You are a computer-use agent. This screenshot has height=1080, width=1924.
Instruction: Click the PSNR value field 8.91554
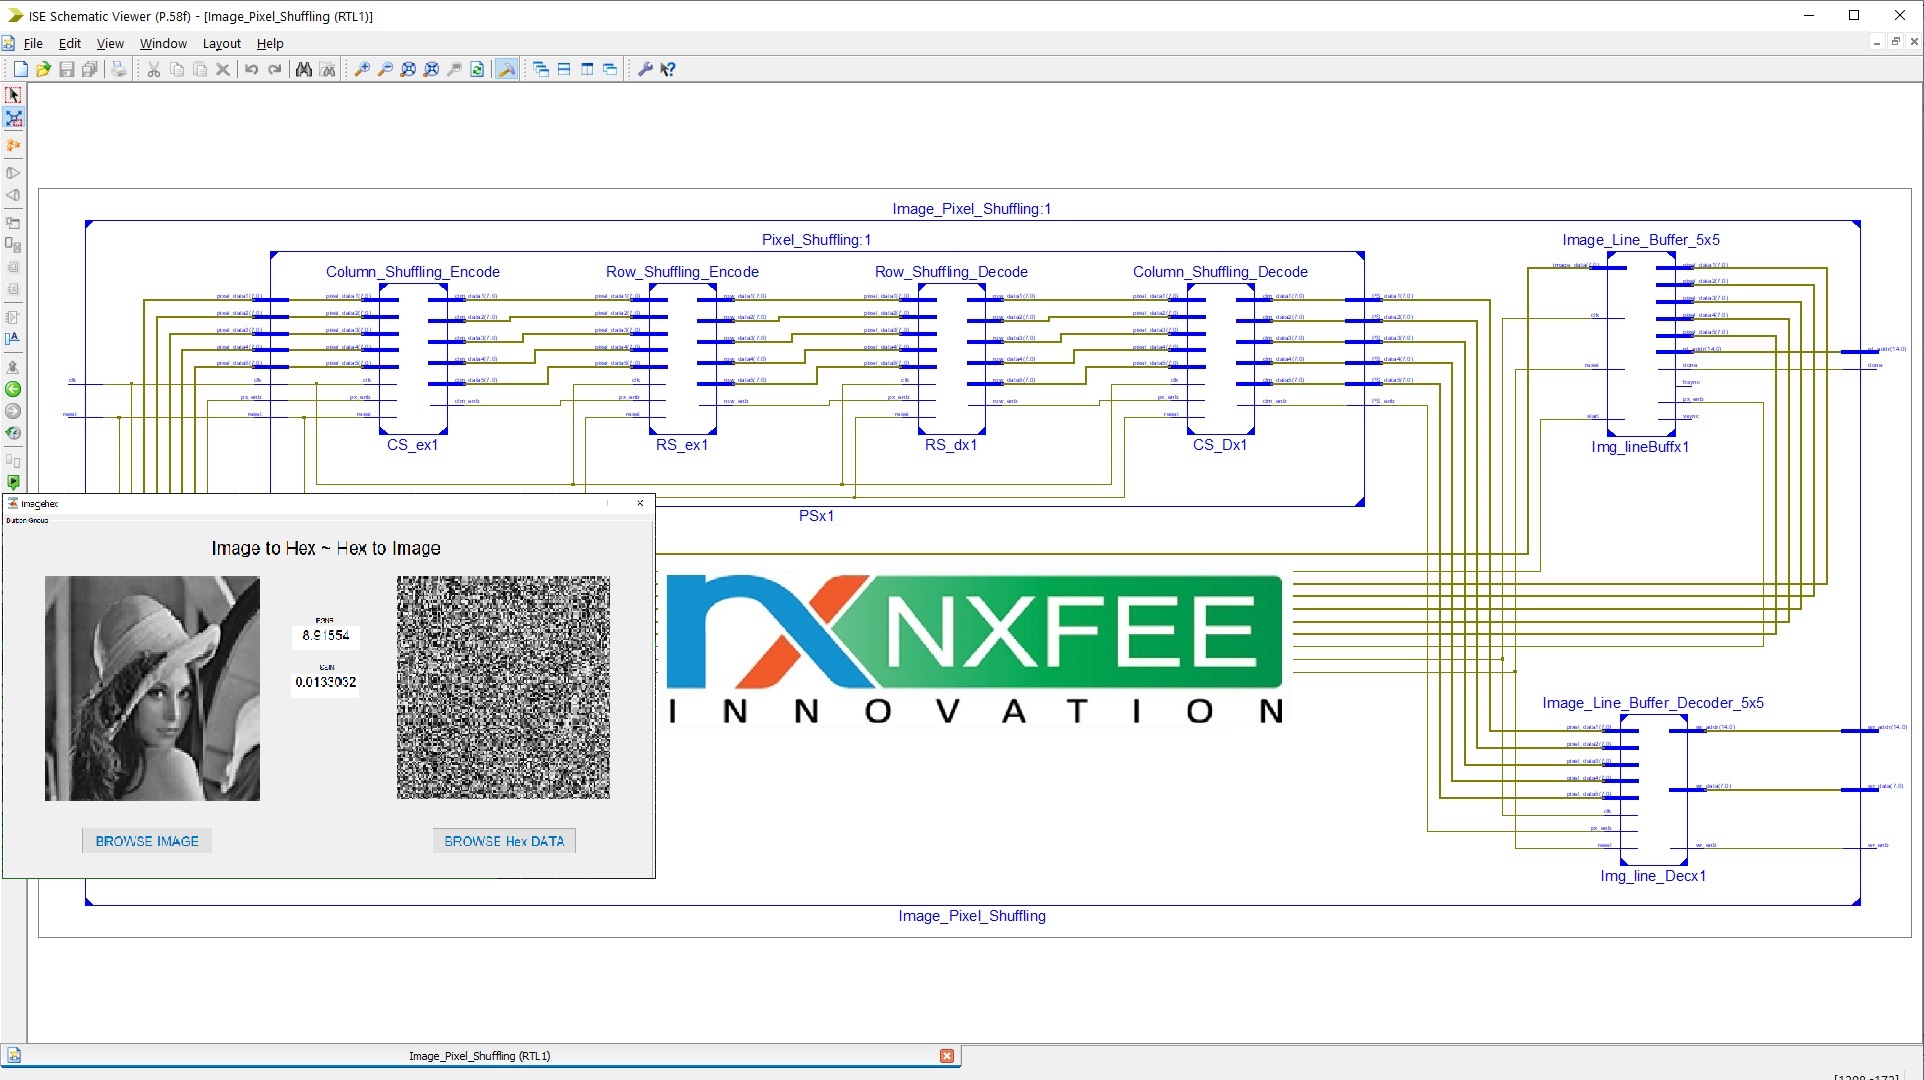[x=326, y=635]
